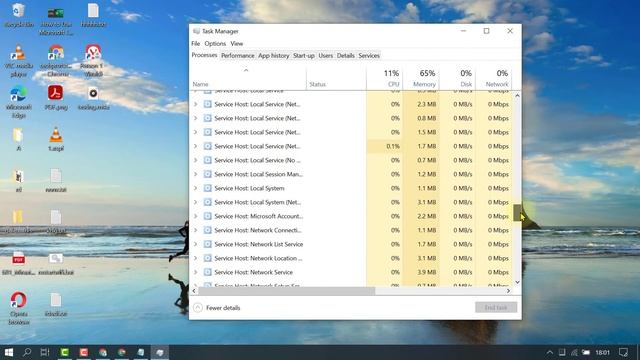Open the red Adobe PDF file icon
Viewport: 640px width, 360px height.
coord(56,97)
